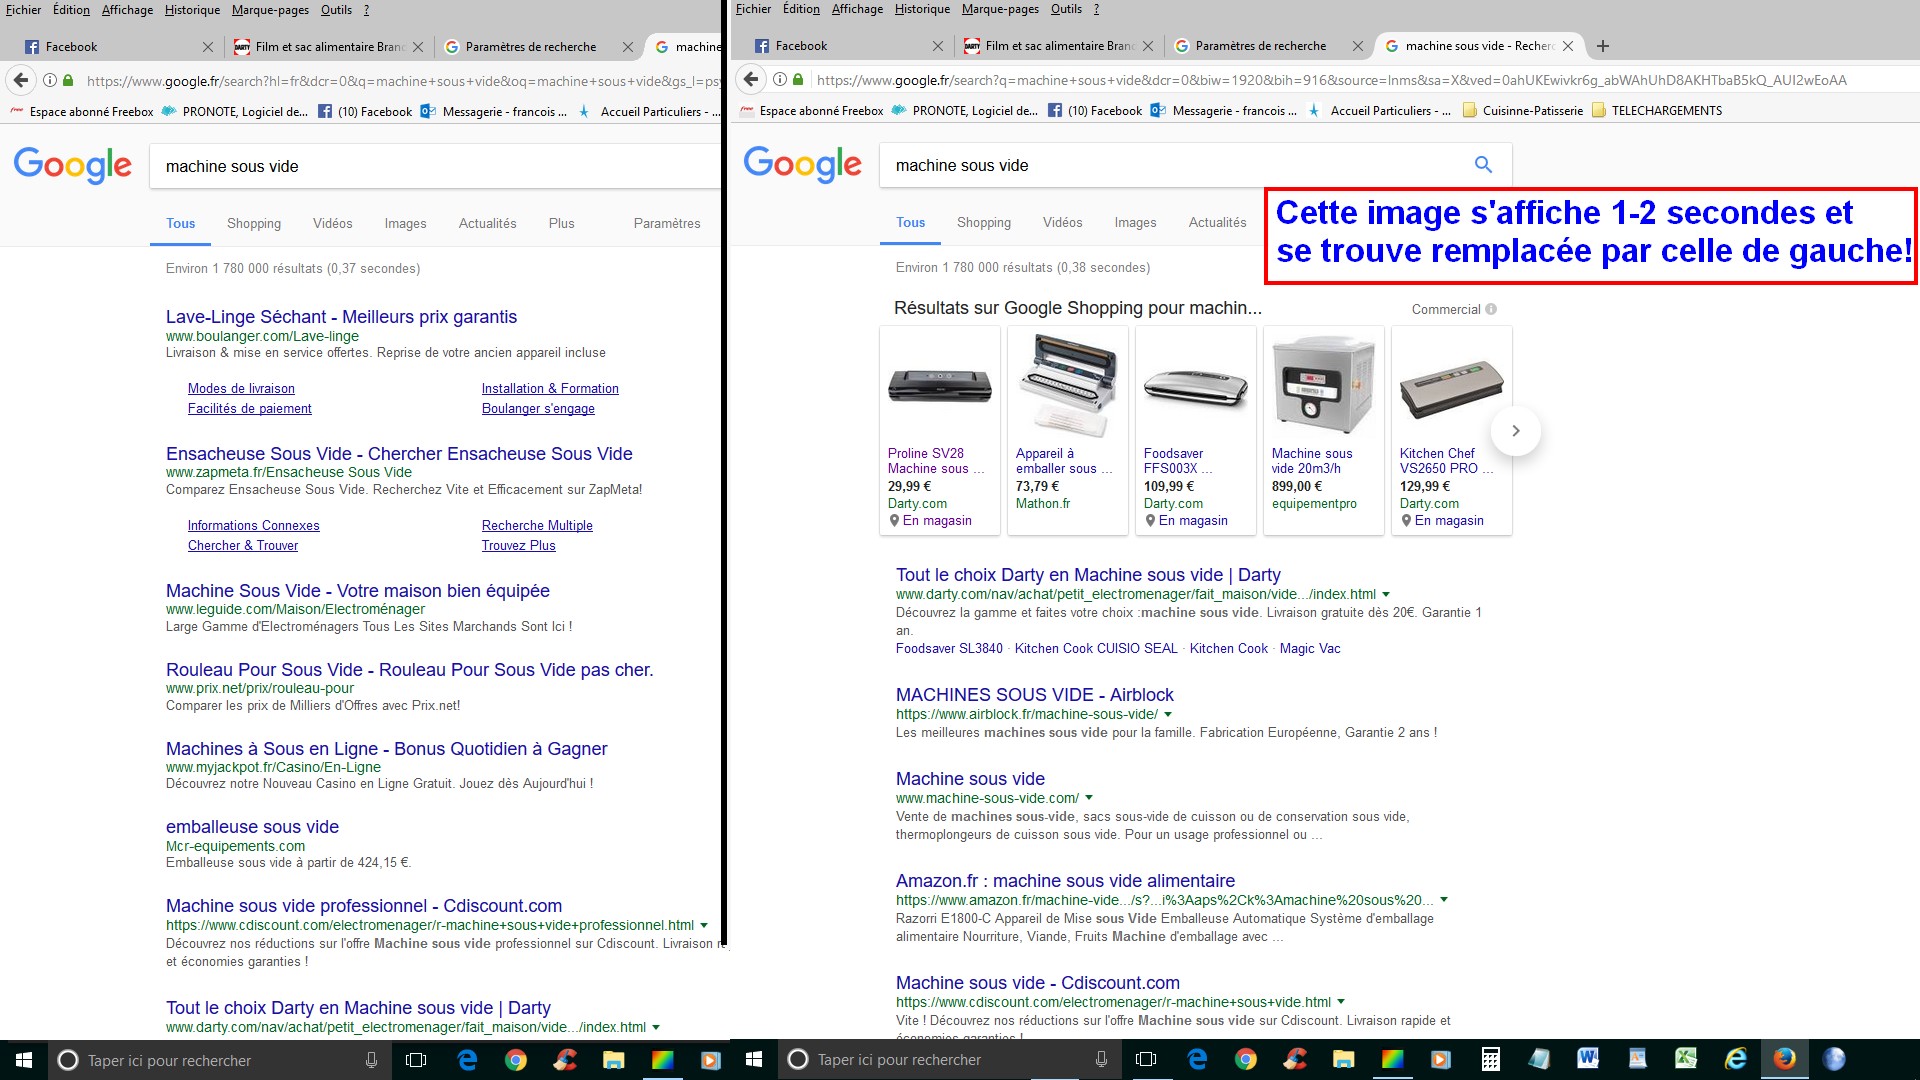Viewport: 1920px width, 1080px height.
Task: Expand dropdown arrow beside airblock.fr URL
Action: click(1168, 715)
